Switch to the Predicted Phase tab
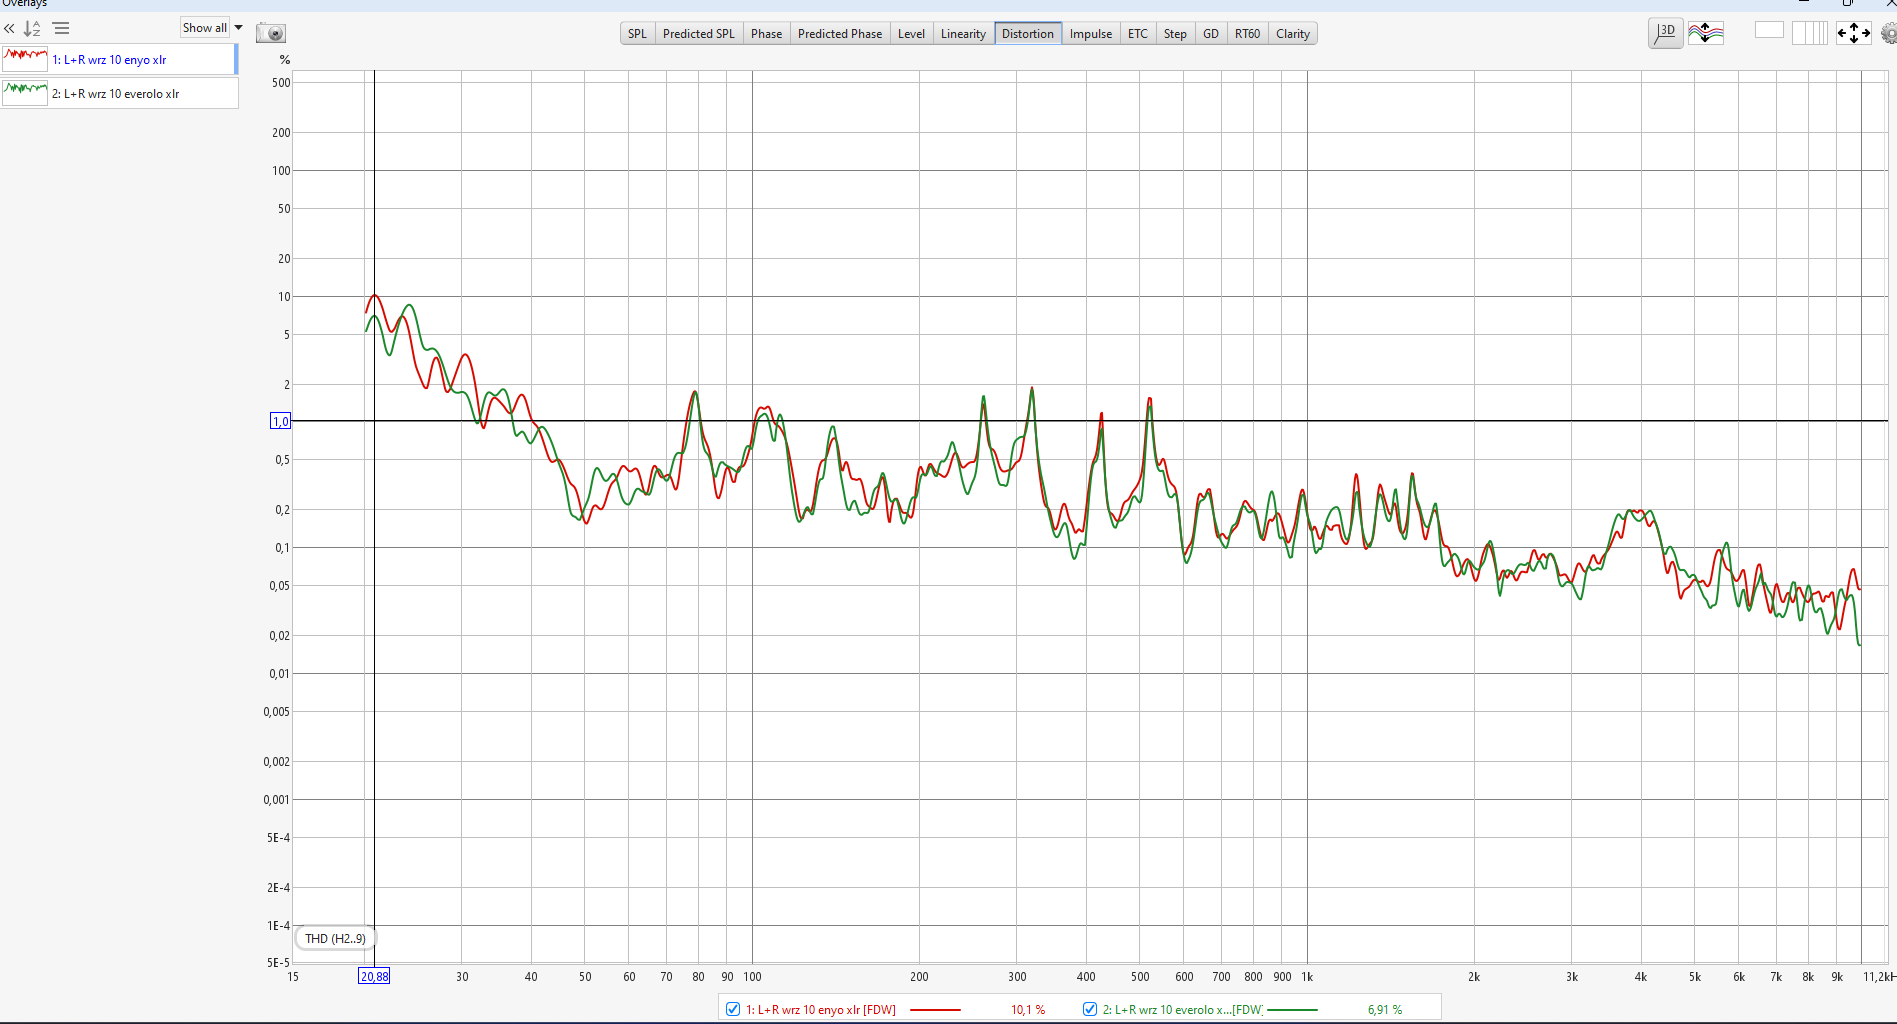This screenshot has width=1897, height=1024. pos(840,34)
